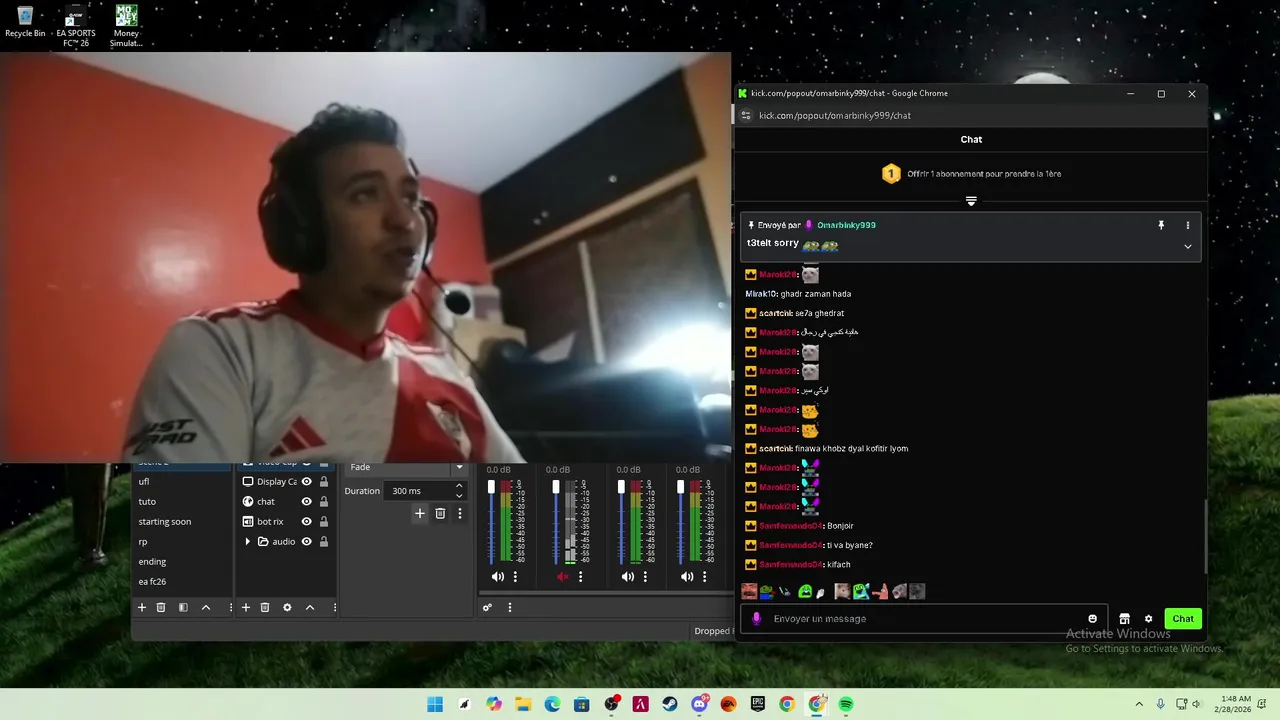Open advanced audio properties gears icon

point(487,607)
